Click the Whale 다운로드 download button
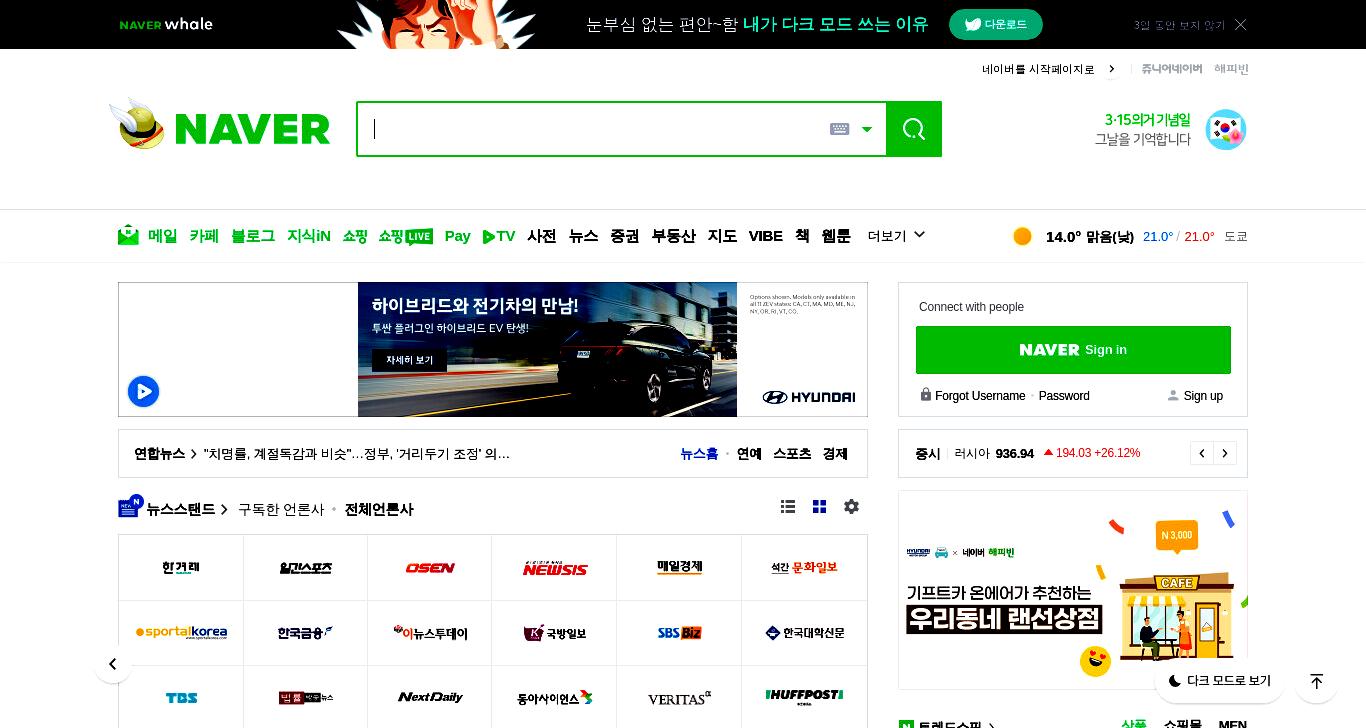 click(x=995, y=24)
